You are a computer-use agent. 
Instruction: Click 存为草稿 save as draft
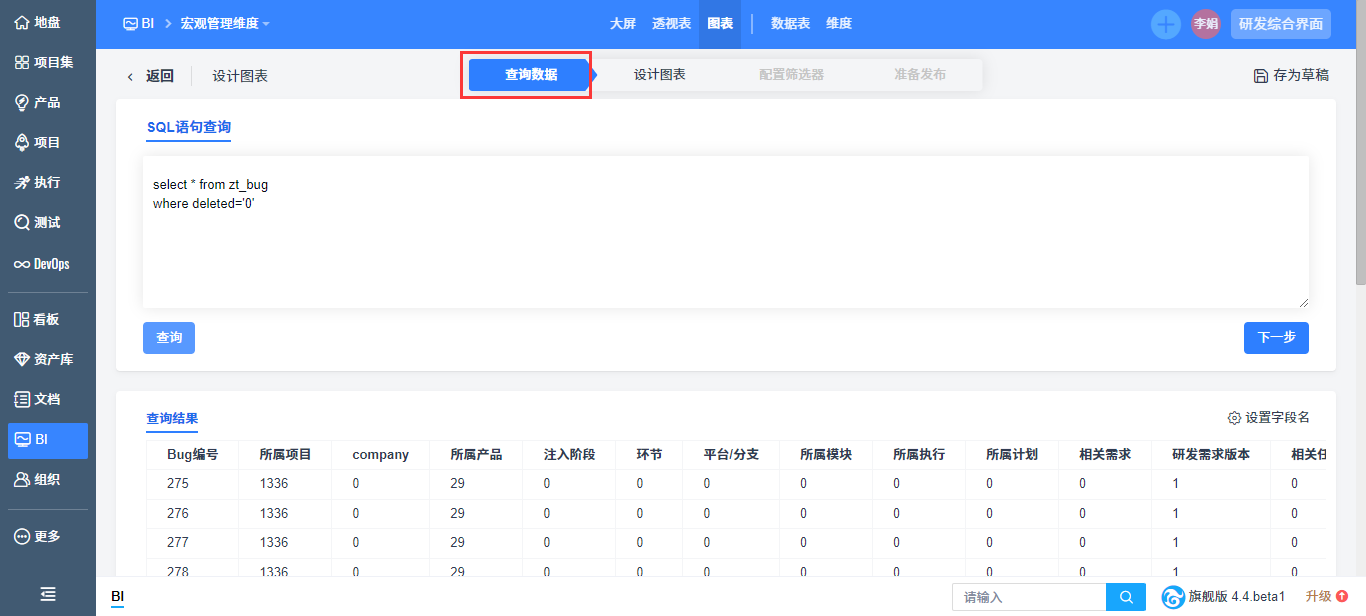click(x=1291, y=75)
